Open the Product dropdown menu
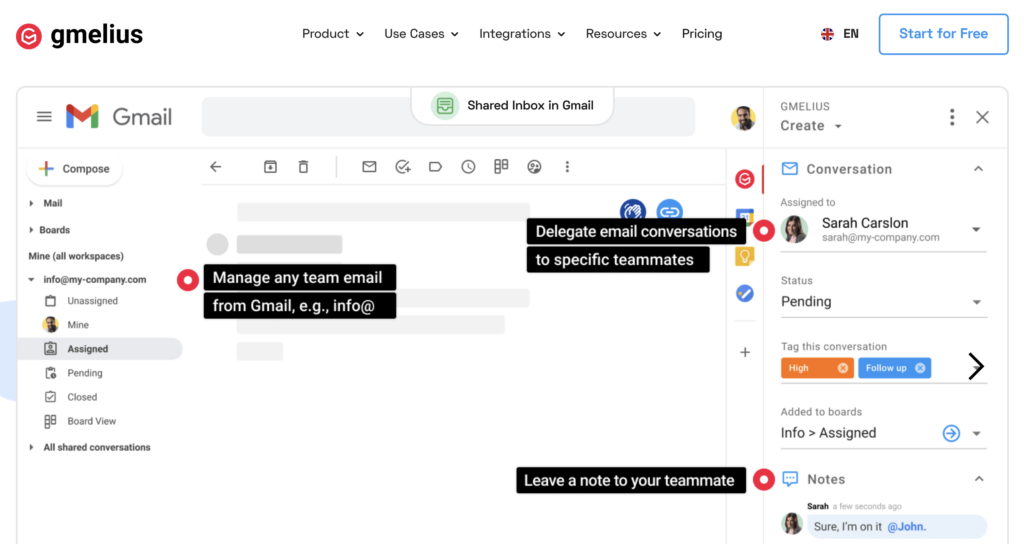 332,34
